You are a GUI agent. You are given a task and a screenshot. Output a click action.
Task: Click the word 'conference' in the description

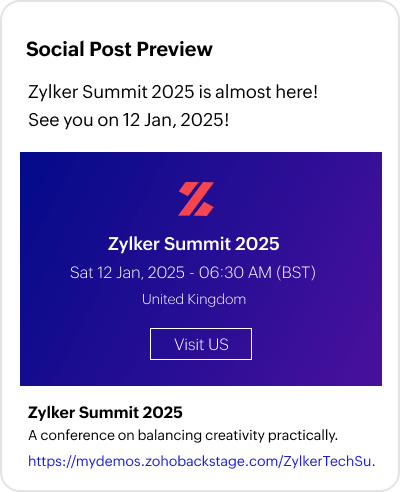[x=79, y=435]
